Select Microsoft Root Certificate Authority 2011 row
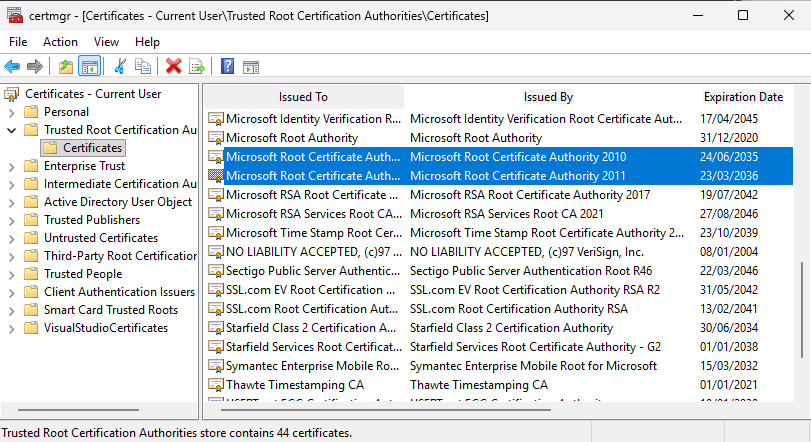The height and width of the screenshot is (442, 811). tap(499, 176)
